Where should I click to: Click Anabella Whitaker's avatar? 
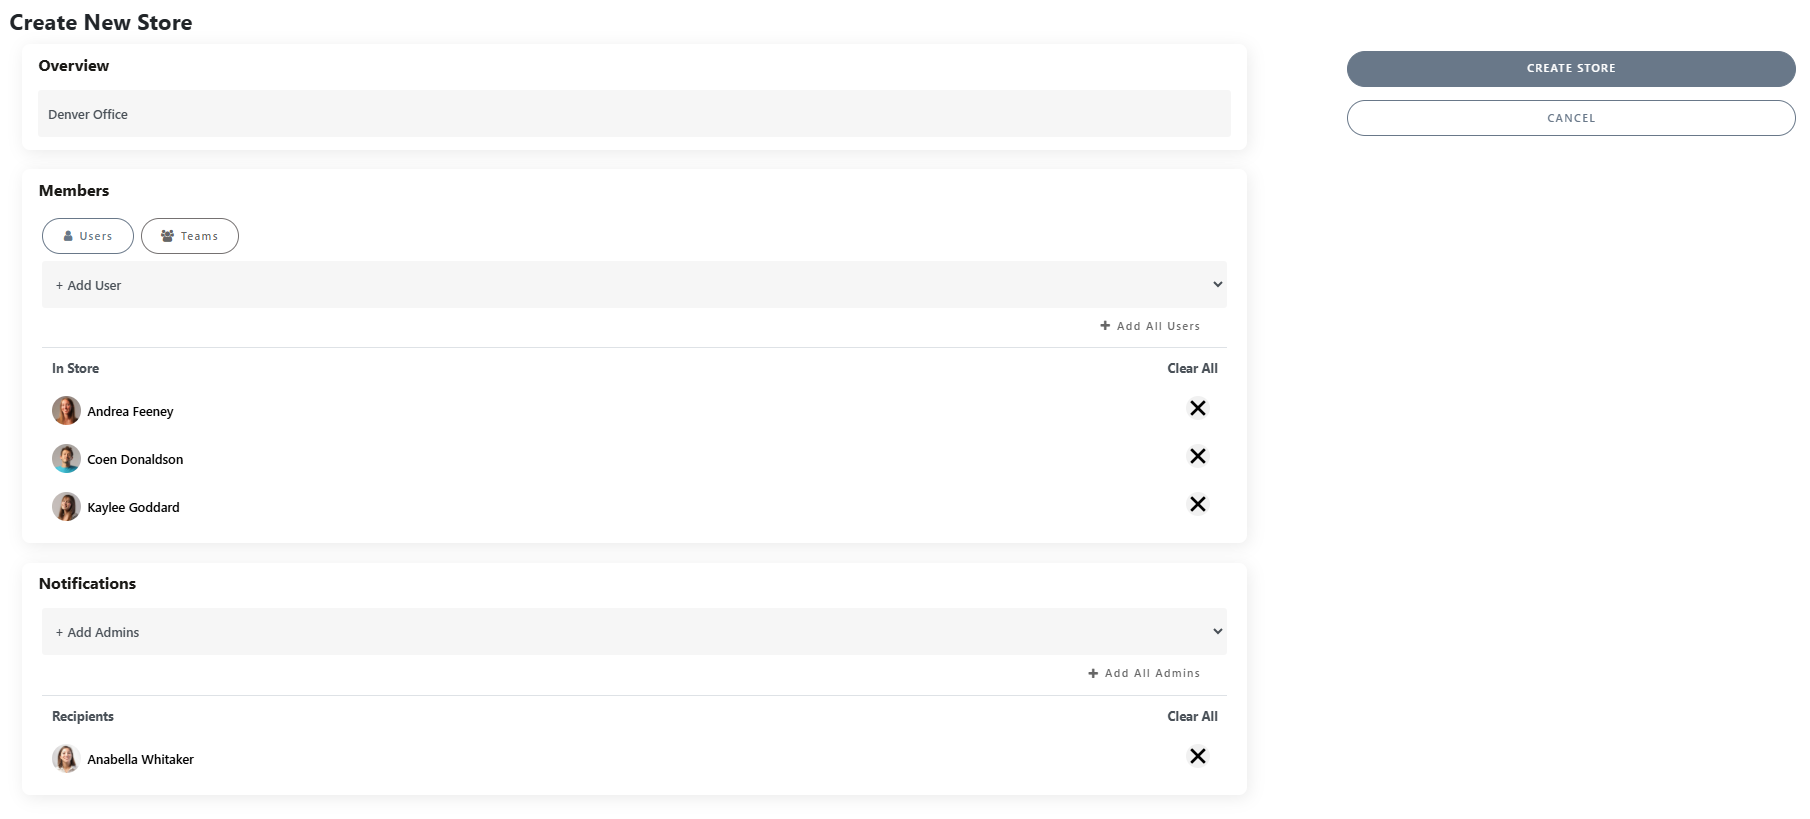click(66, 758)
